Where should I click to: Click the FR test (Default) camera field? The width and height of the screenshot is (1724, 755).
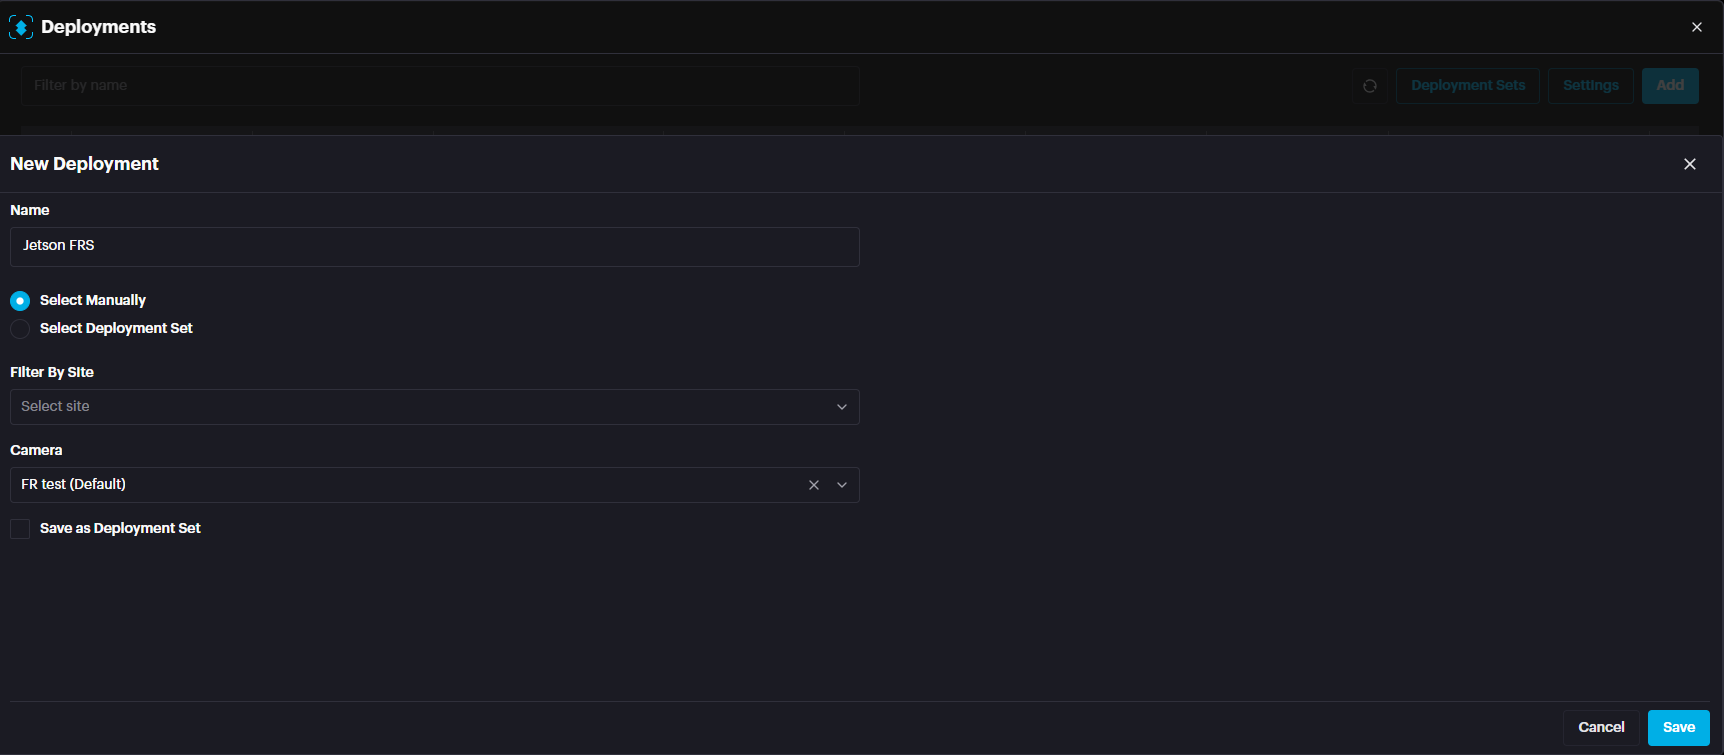tap(400, 485)
